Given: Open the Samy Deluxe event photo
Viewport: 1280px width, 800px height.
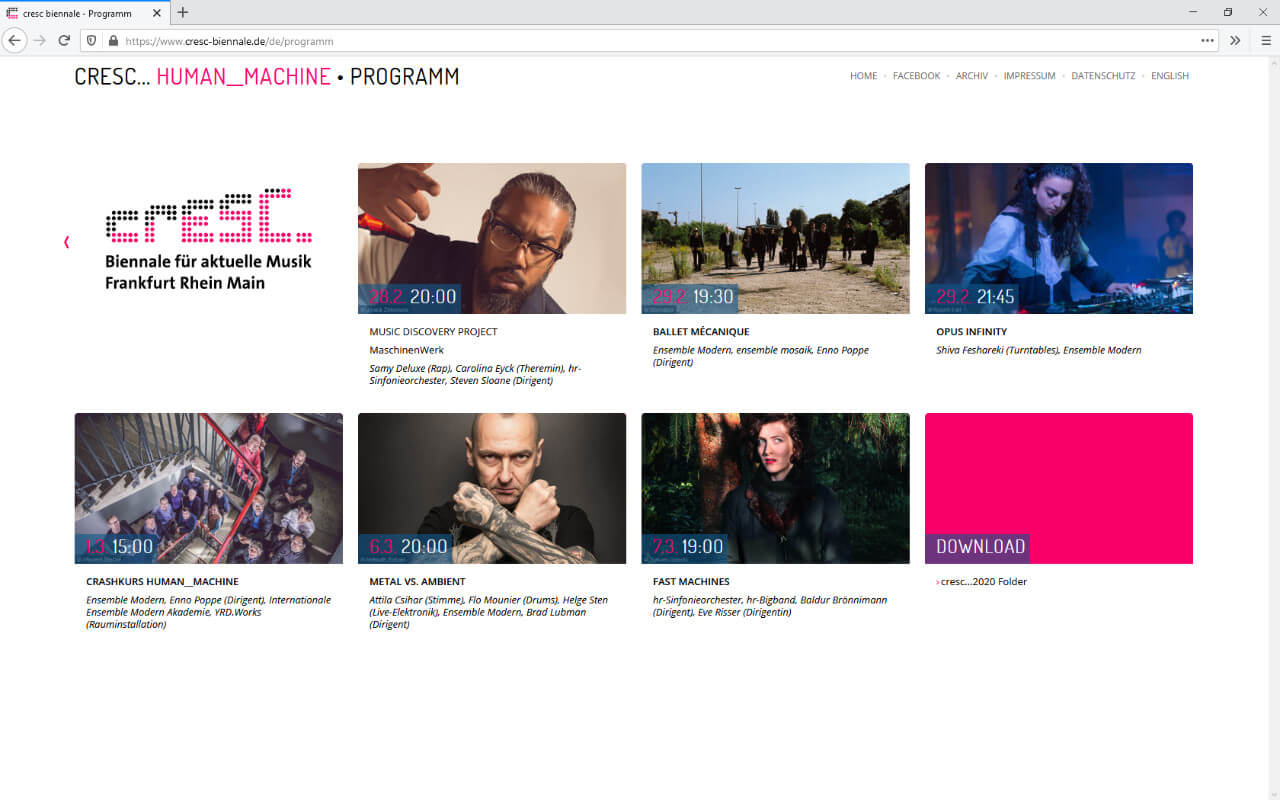Looking at the screenshot, I should point(492,238).
